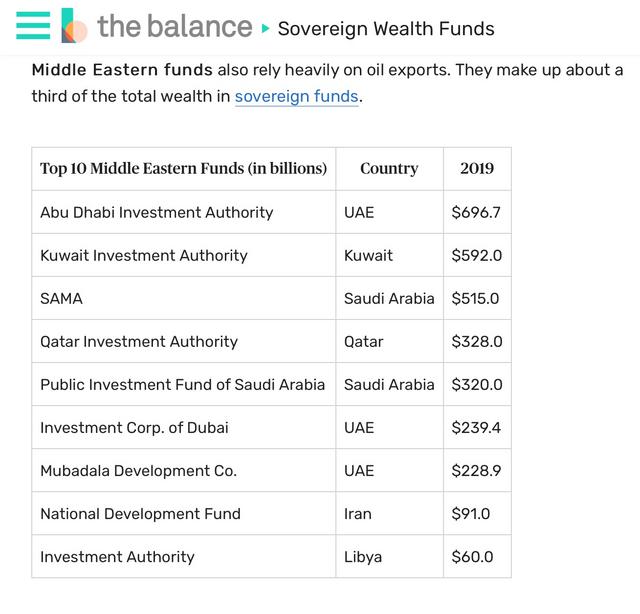Click the teal breadcrumb arrow icon
The height and width of the screenshot is (614, 640).
pyautogui.click(x=265, y=28)
